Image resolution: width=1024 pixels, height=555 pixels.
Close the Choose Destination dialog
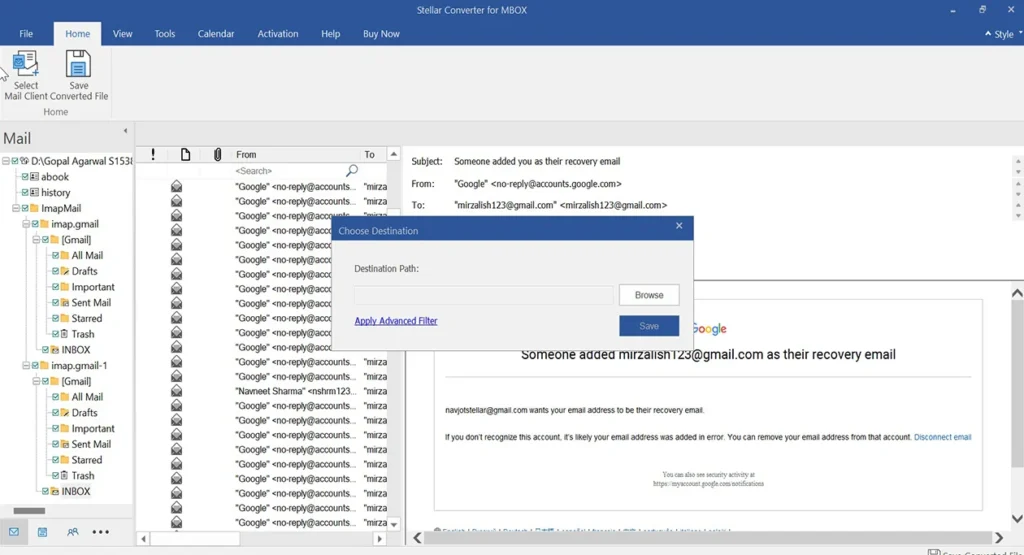tap(679, 225)
